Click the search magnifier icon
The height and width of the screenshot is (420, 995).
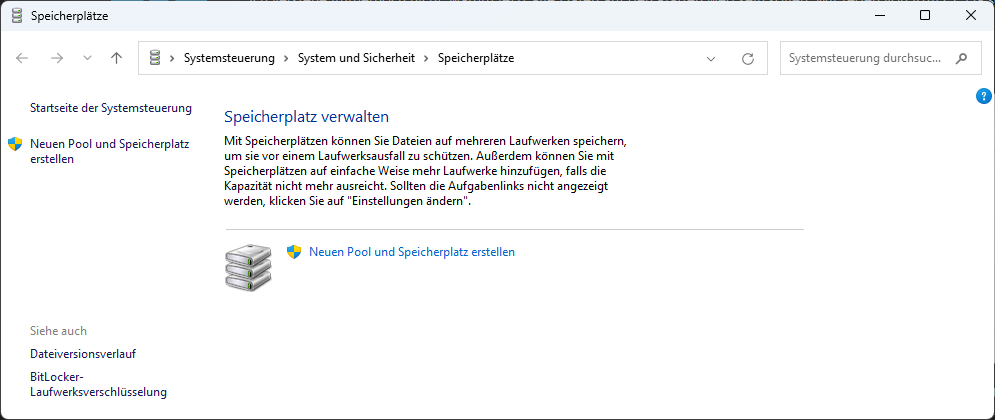click(x=961, y=58)
